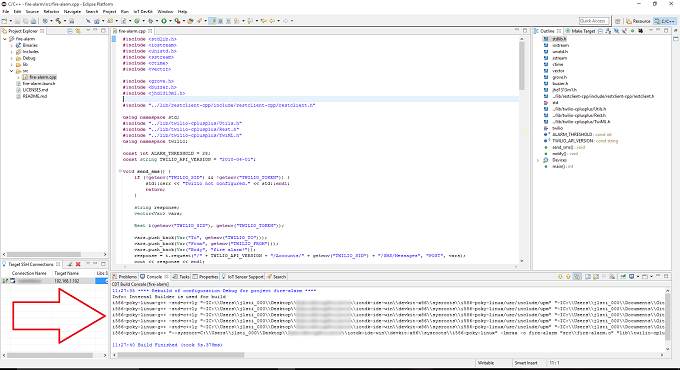Screen dimensions: 680x370
Task: Switch to the Problems tab
Action: tap(125, 276)
